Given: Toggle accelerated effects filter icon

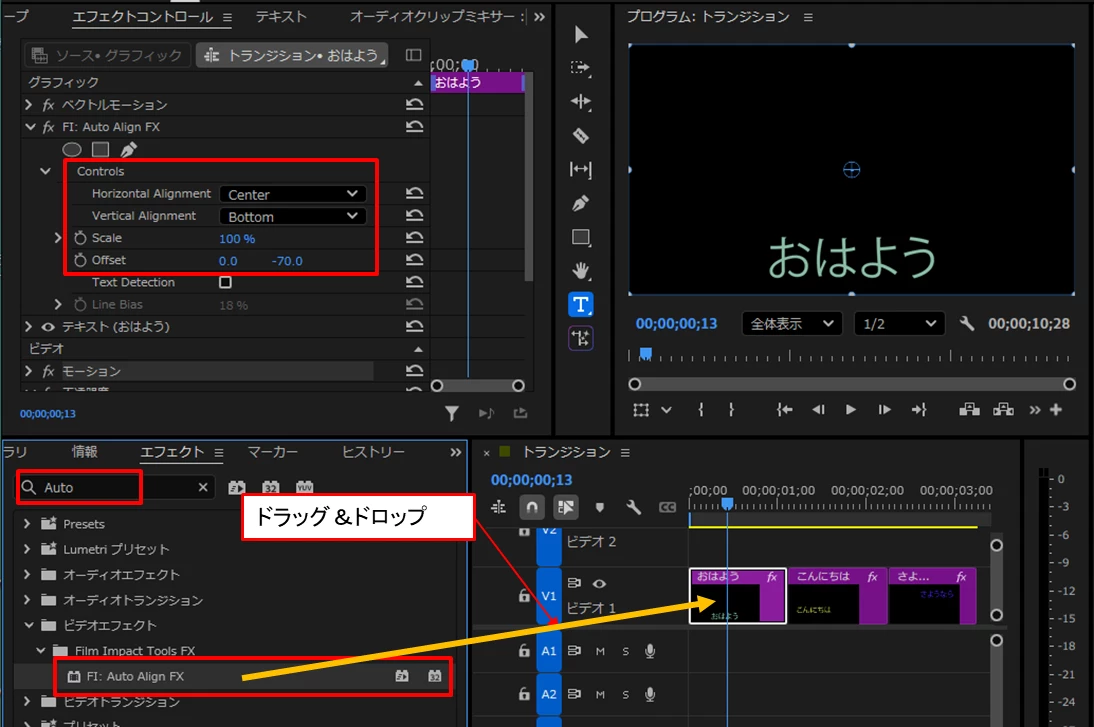Looking at the screenshot, I should point(237,487).
